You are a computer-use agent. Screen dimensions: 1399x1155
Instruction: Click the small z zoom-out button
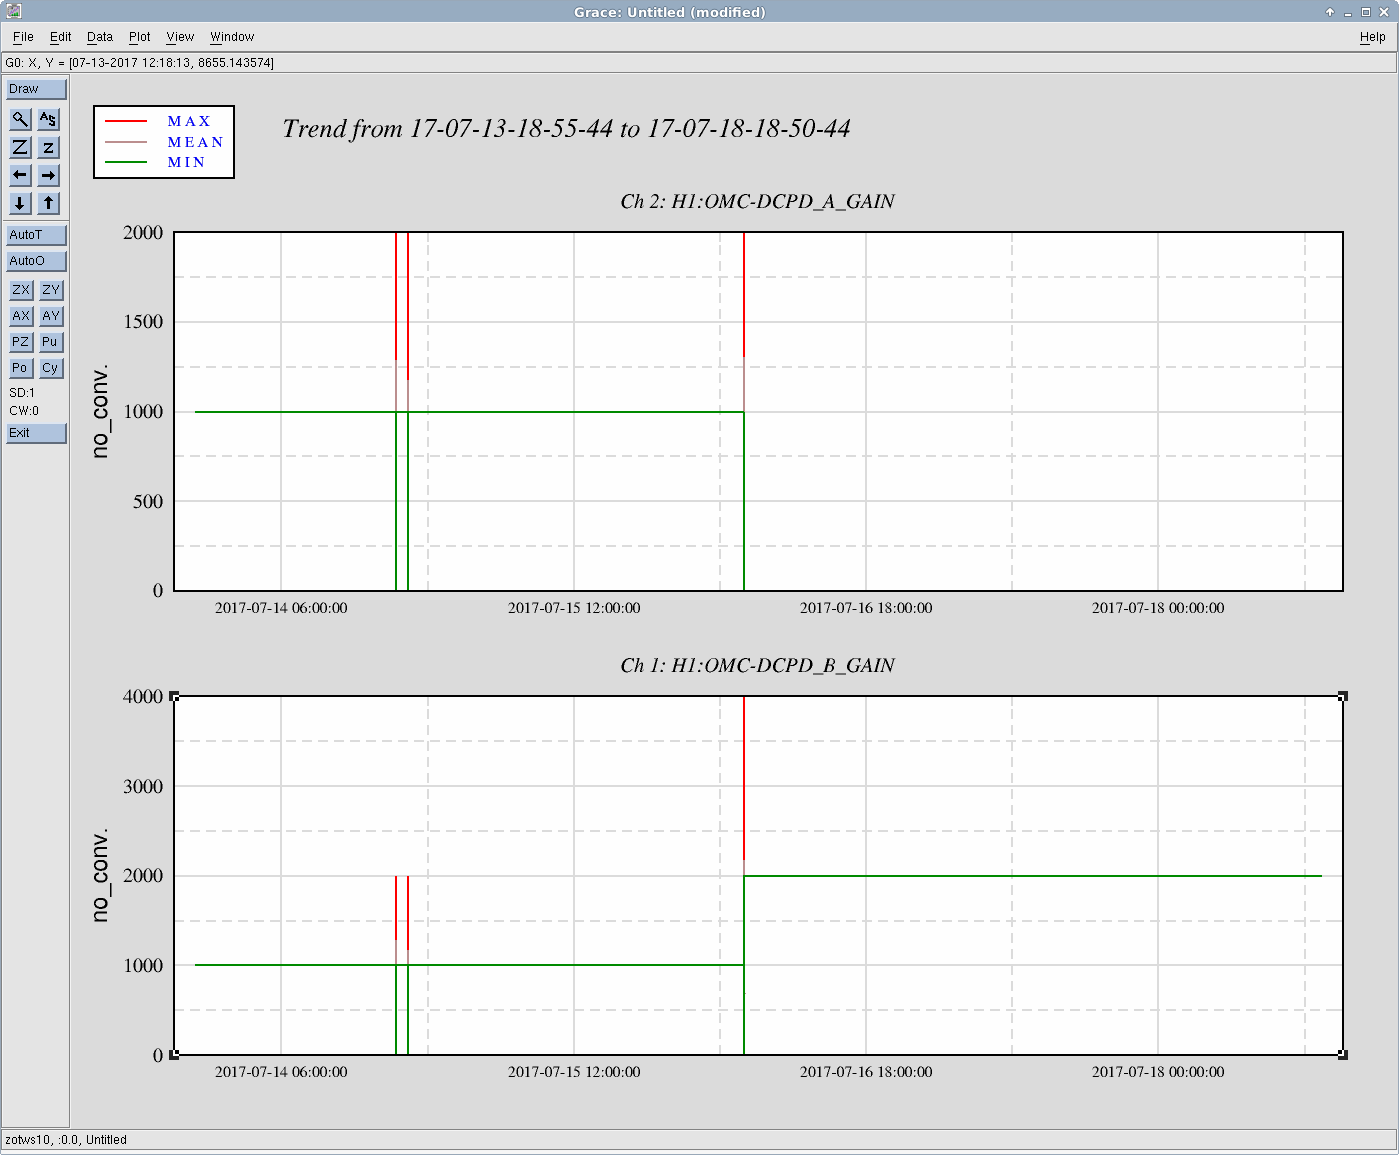pyautogui.click(x=48, y=147)
